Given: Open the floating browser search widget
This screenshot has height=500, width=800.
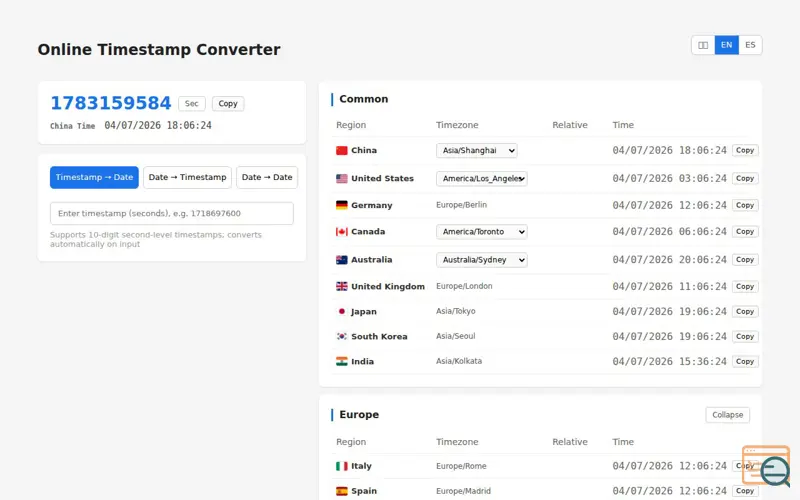Looking at the screenshot, I should 766,466.
